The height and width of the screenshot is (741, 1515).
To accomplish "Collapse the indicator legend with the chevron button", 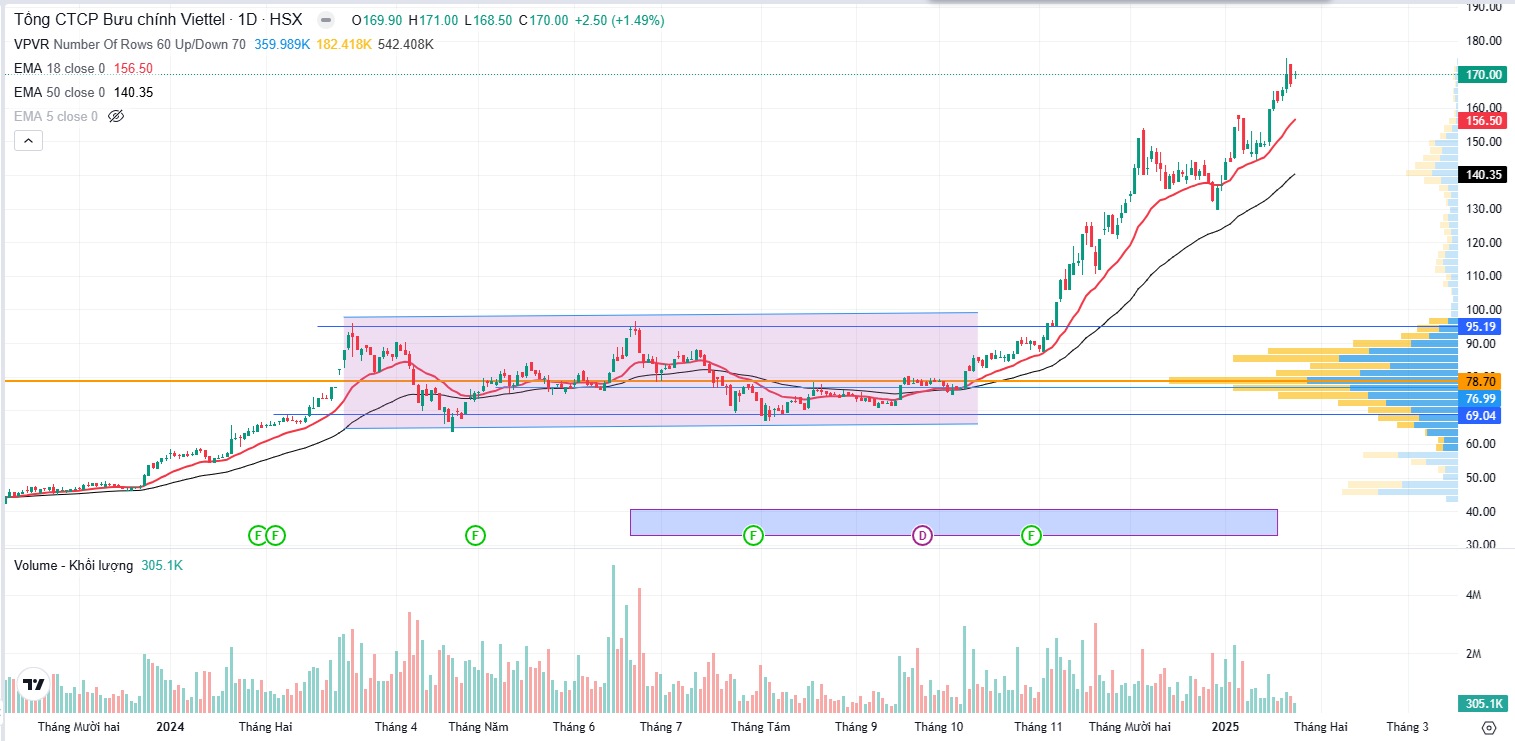I will 28,141.
